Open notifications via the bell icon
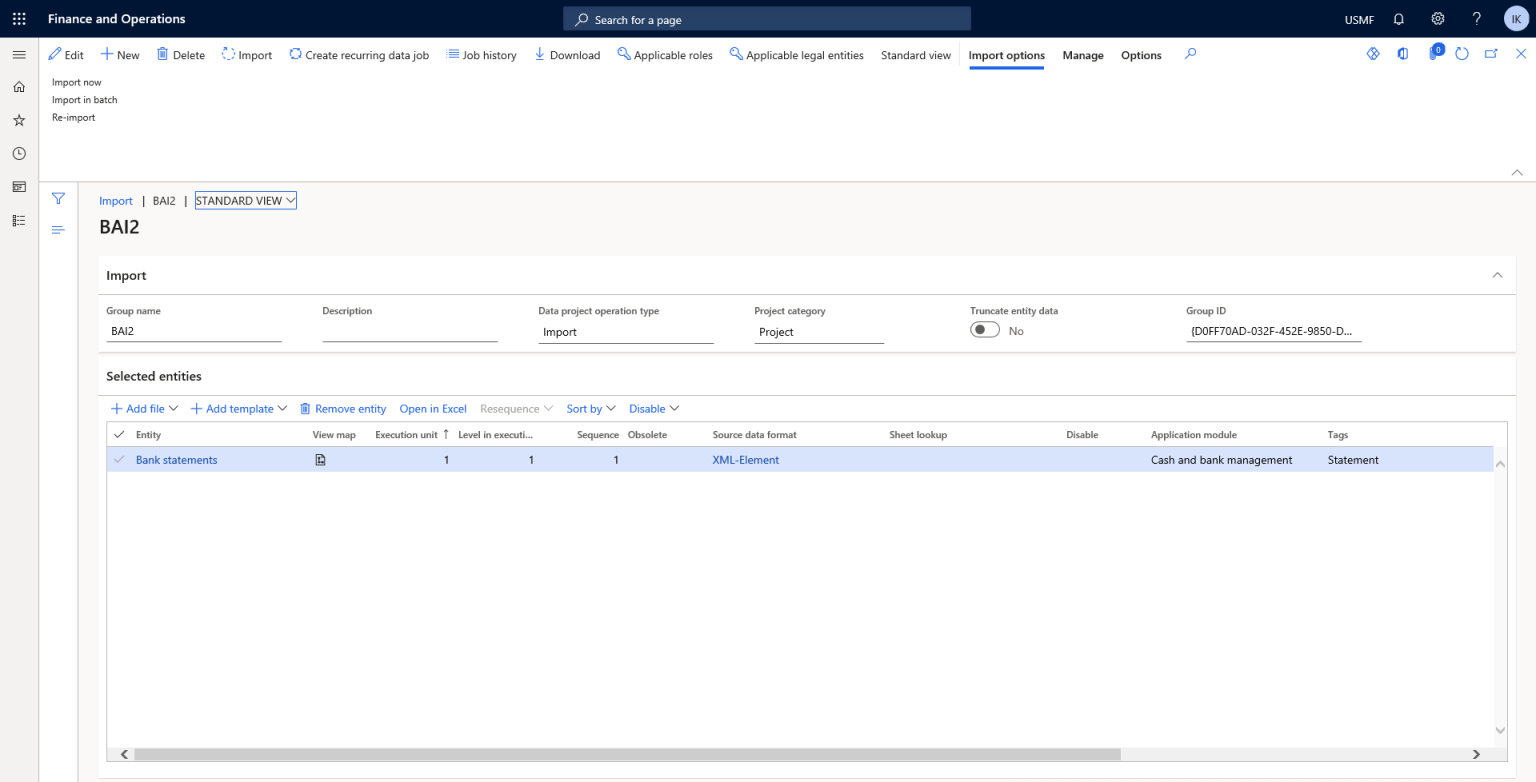1536x782 pixels. (x=1398, y=18)
